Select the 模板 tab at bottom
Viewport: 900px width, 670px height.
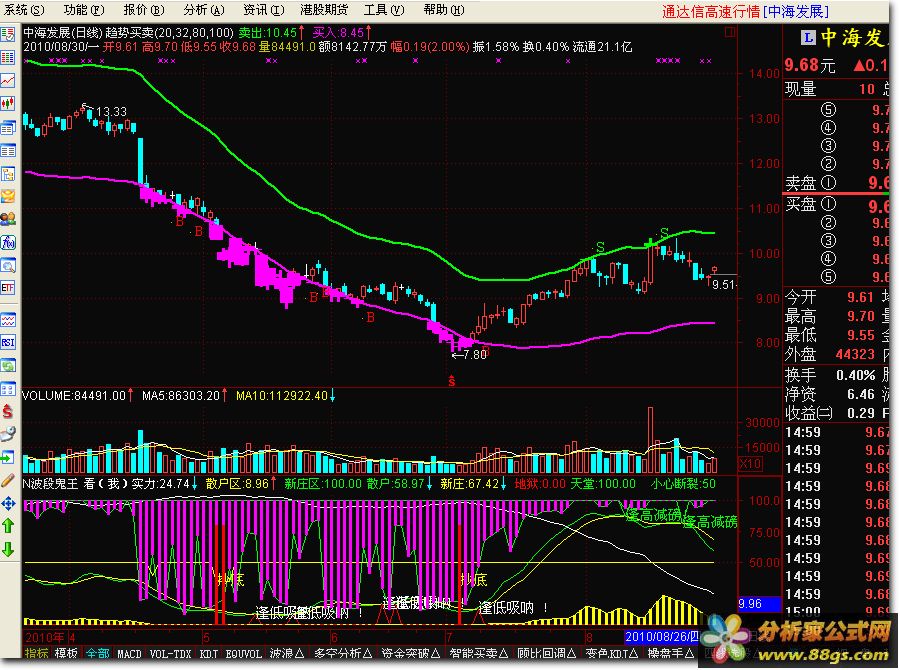coord(66,653)
